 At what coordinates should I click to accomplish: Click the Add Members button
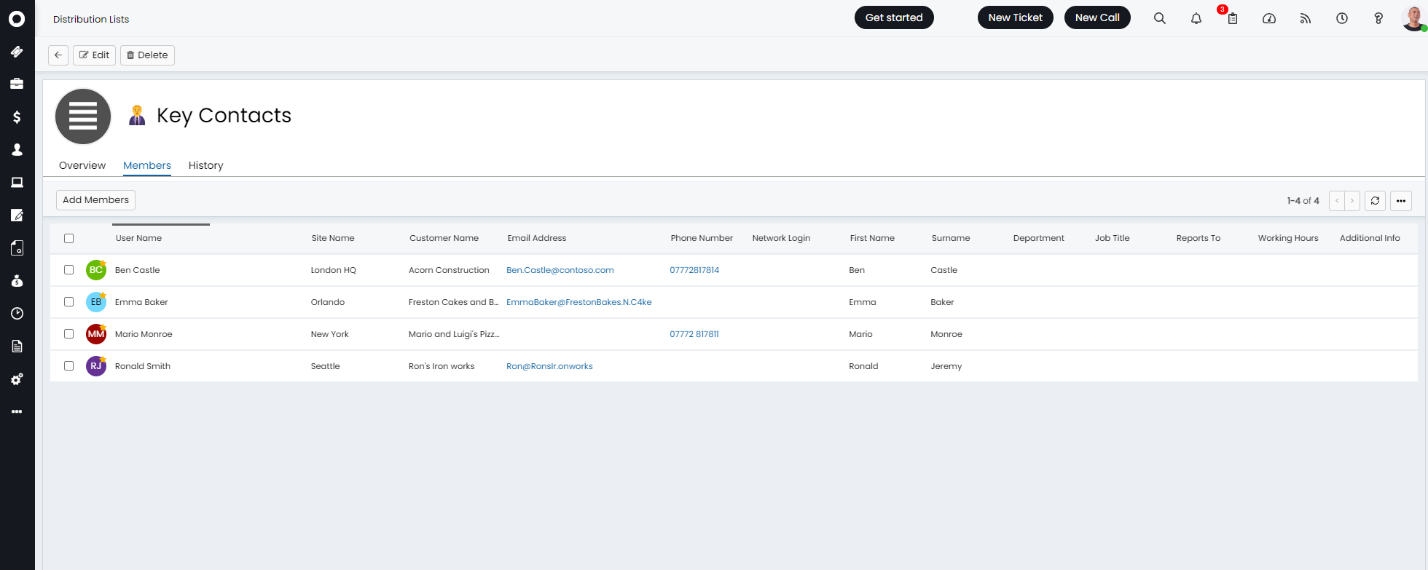95,200
